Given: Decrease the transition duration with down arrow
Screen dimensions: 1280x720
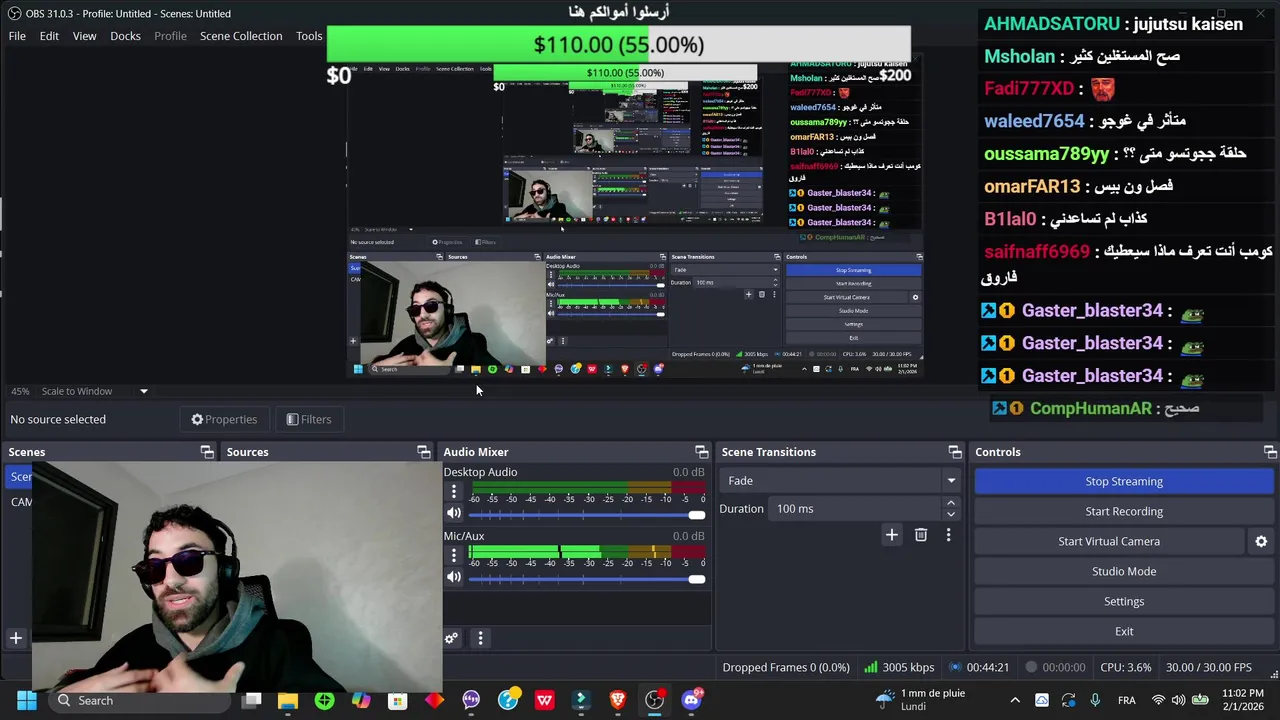Looking at the screenshot, I should (x=951, y=515).
